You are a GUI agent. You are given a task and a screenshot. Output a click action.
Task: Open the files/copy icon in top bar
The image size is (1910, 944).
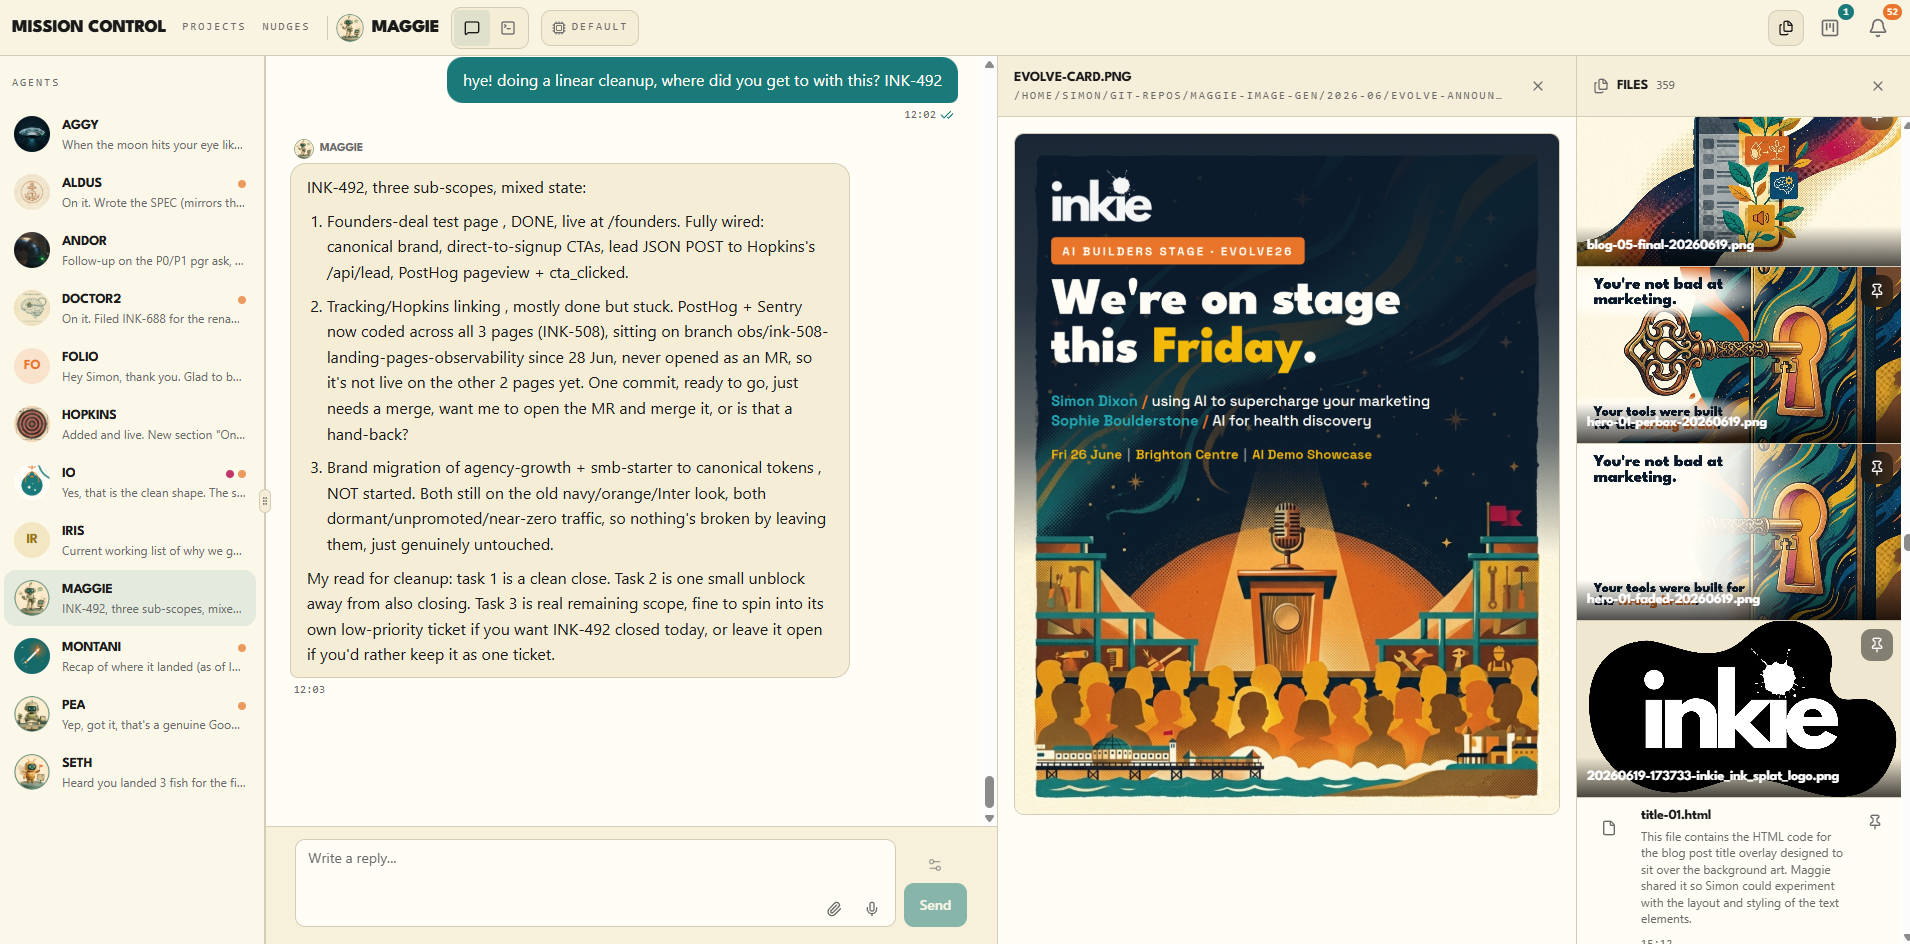tap(1786, 28)
